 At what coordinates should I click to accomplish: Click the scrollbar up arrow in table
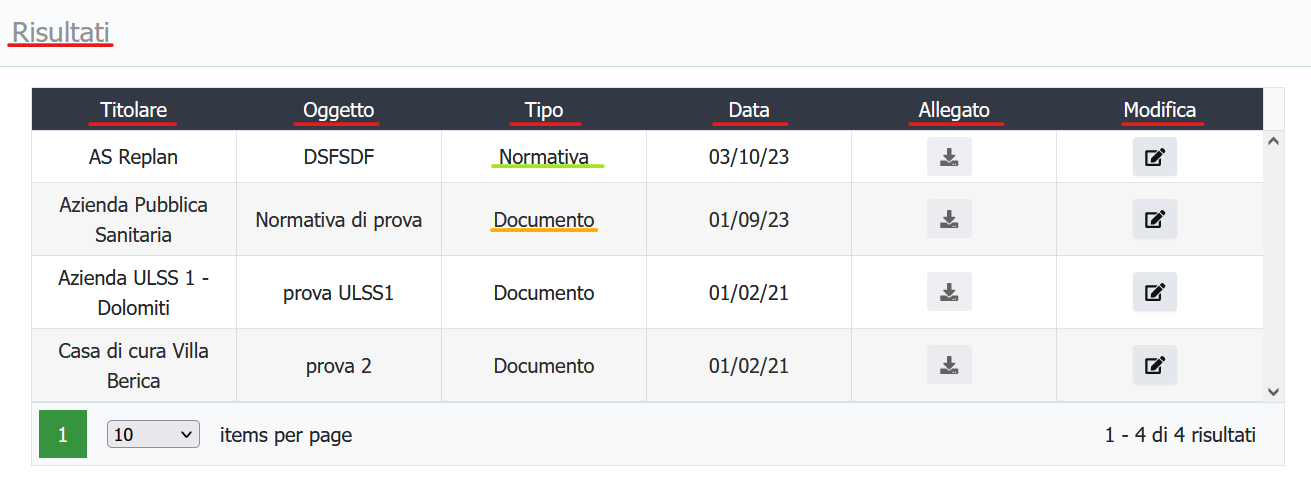(x=1273, y=142)
